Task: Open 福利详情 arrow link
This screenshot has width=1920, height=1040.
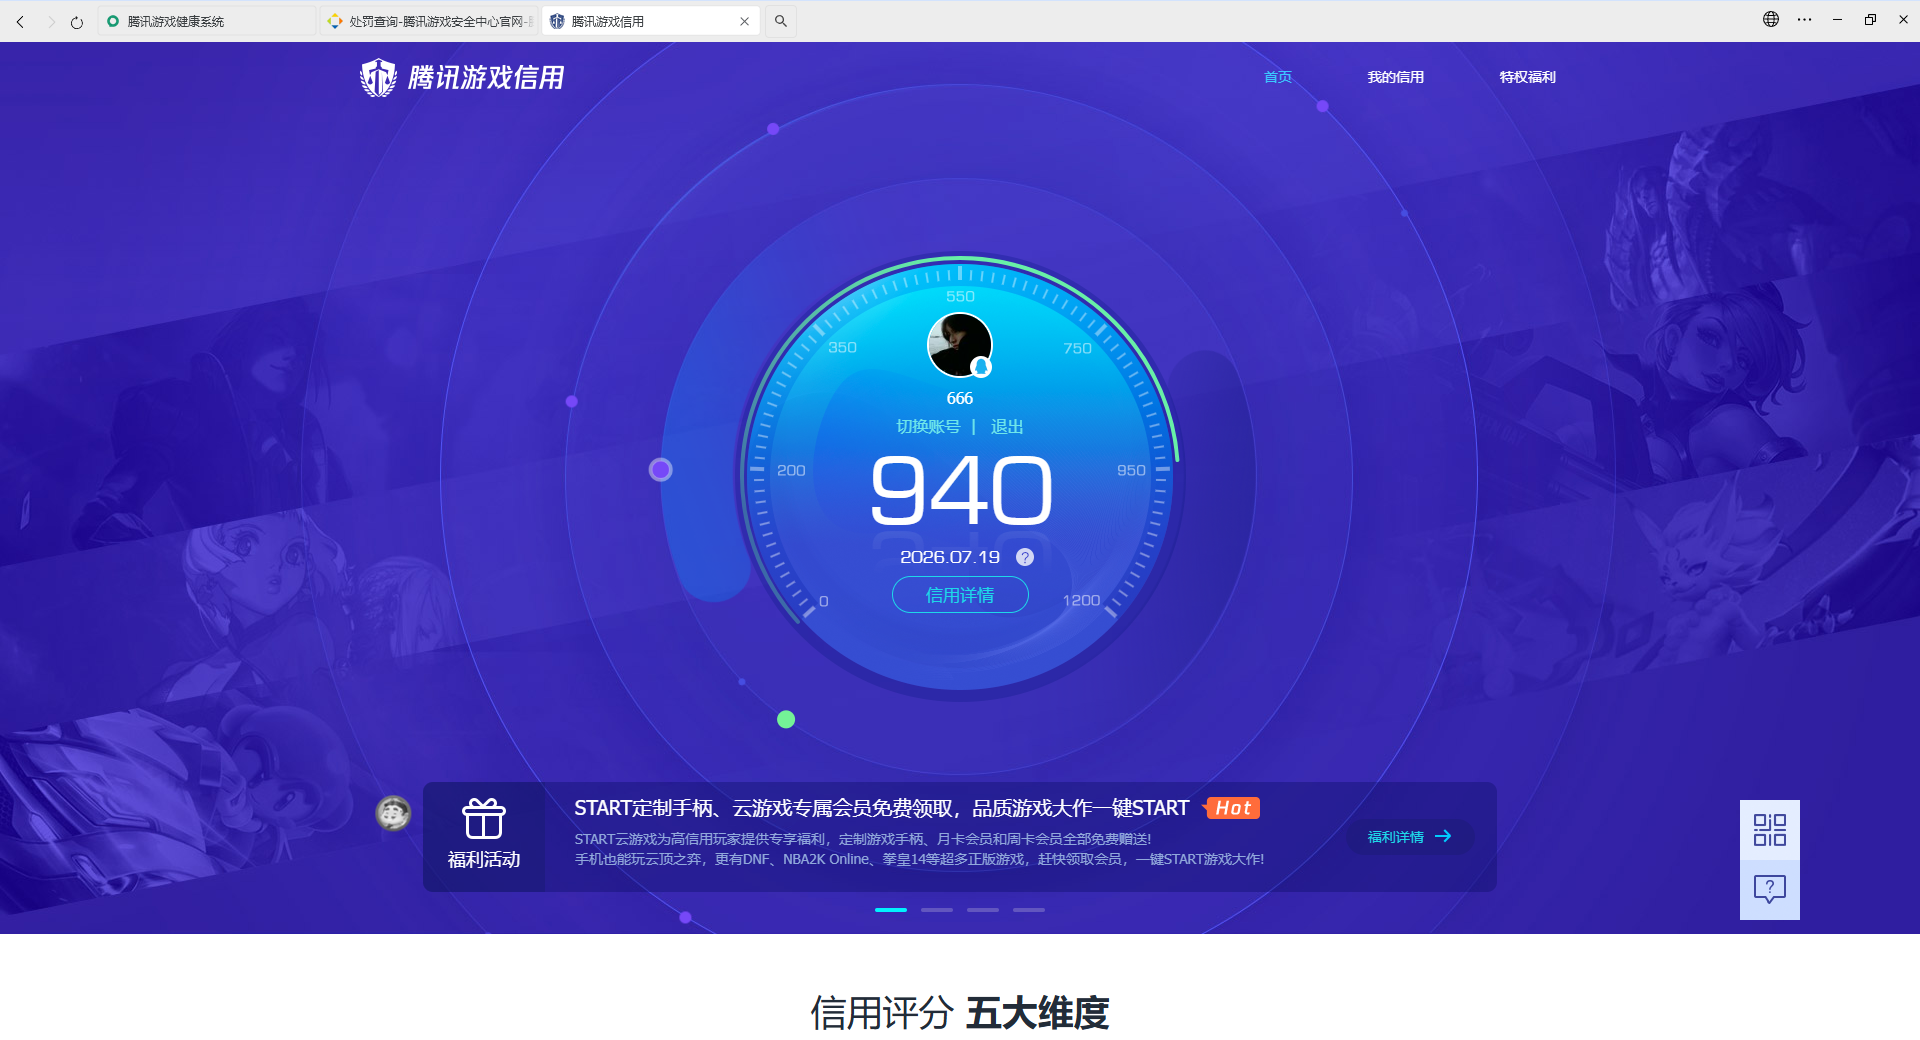Action: (1410, 837)
